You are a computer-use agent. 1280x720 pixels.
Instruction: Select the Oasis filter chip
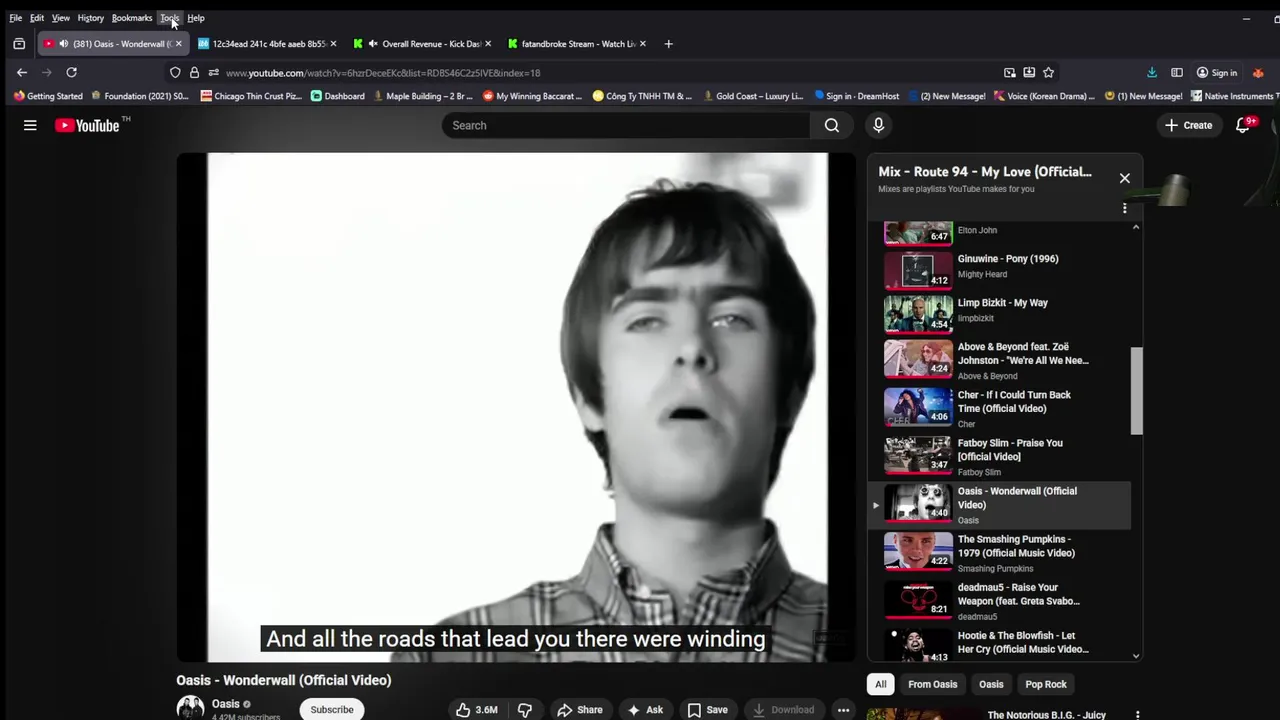[991, 685]
